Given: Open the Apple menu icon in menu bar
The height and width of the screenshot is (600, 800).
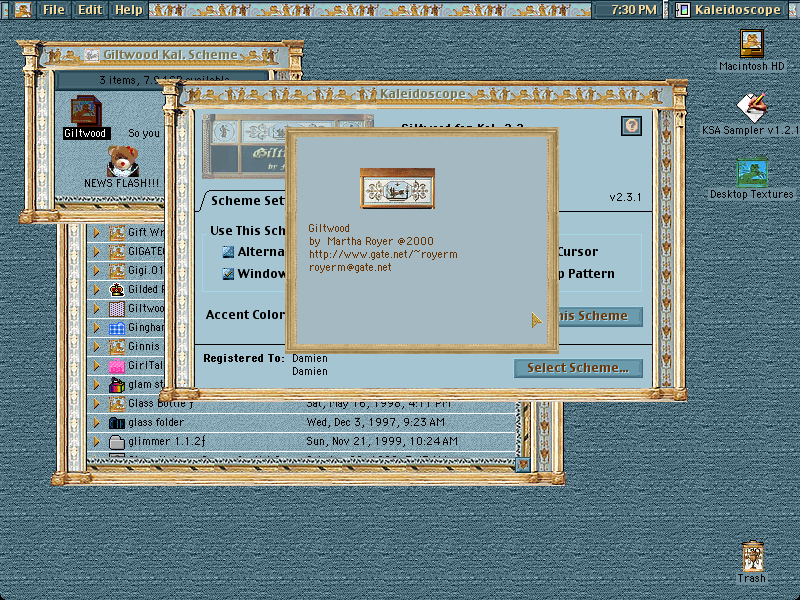Looking at the screenshot, I should click(x=23, y=10).
